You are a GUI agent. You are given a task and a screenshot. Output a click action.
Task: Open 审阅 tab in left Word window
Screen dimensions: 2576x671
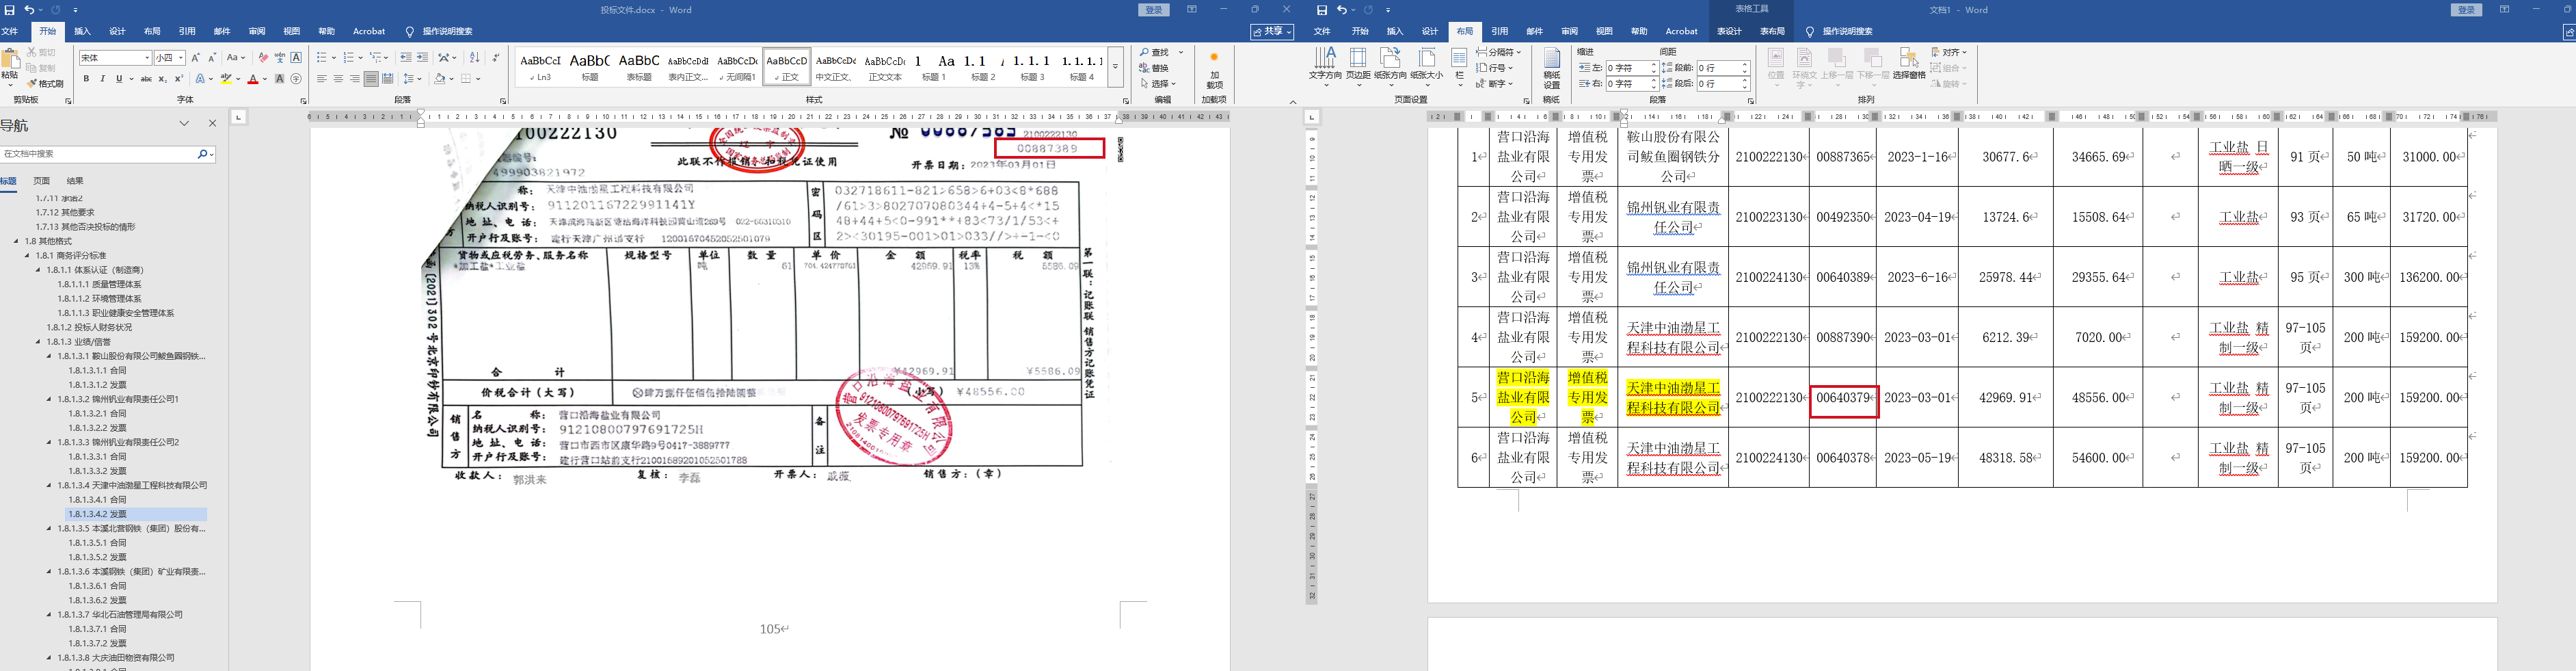pyautogui.click(x=257, y=32)
